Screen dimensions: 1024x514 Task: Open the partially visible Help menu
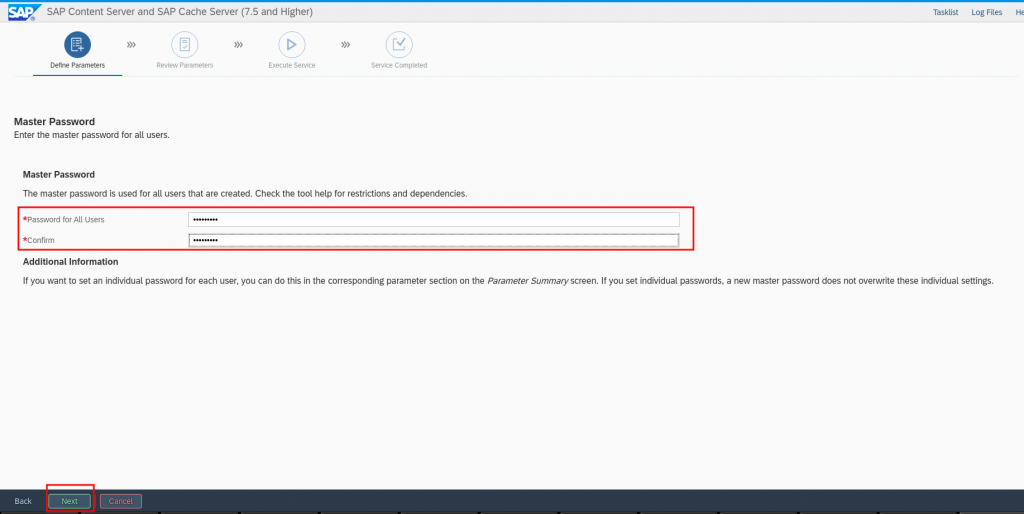tap(1017, 12)
